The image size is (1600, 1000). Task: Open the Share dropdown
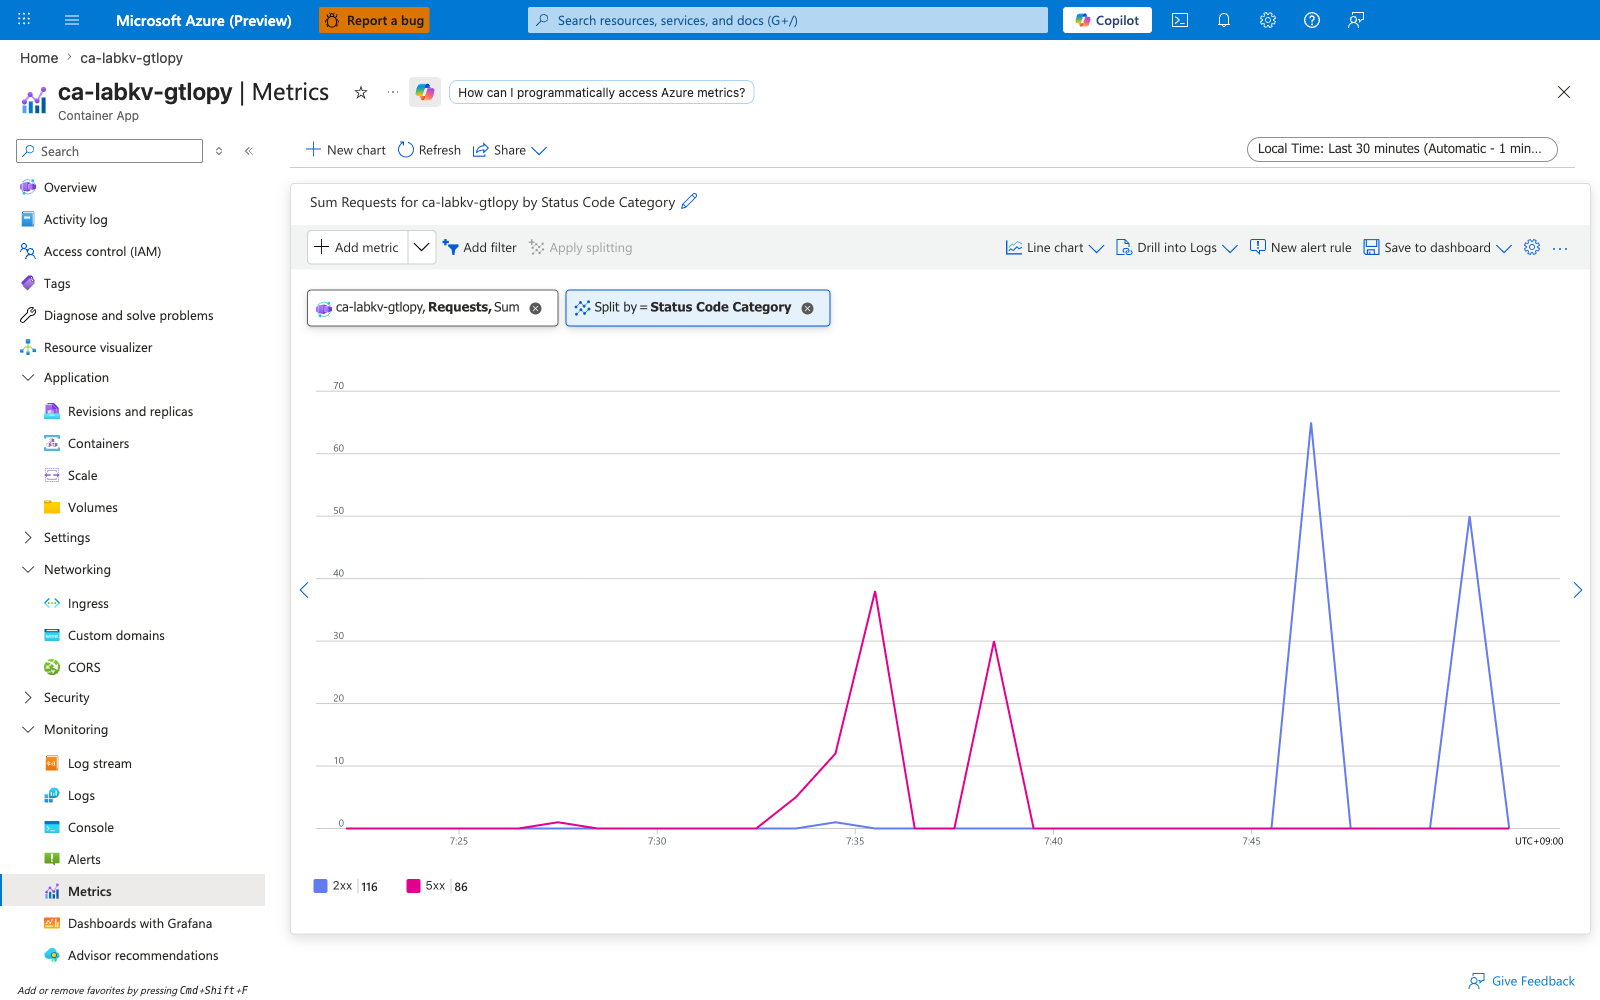coord(510,150)
